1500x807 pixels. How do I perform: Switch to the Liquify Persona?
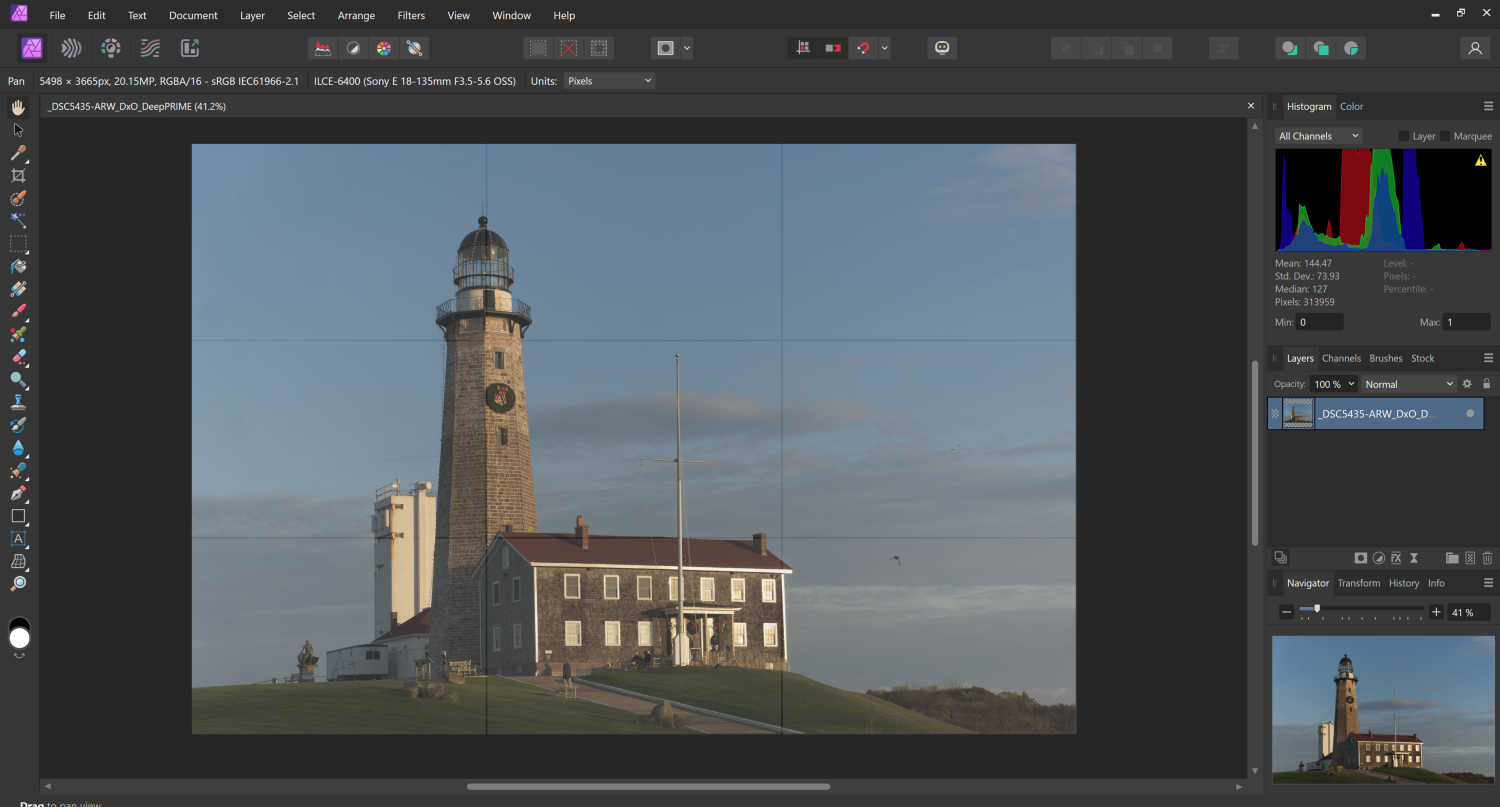pyautogui.click(x=71, y=48)
